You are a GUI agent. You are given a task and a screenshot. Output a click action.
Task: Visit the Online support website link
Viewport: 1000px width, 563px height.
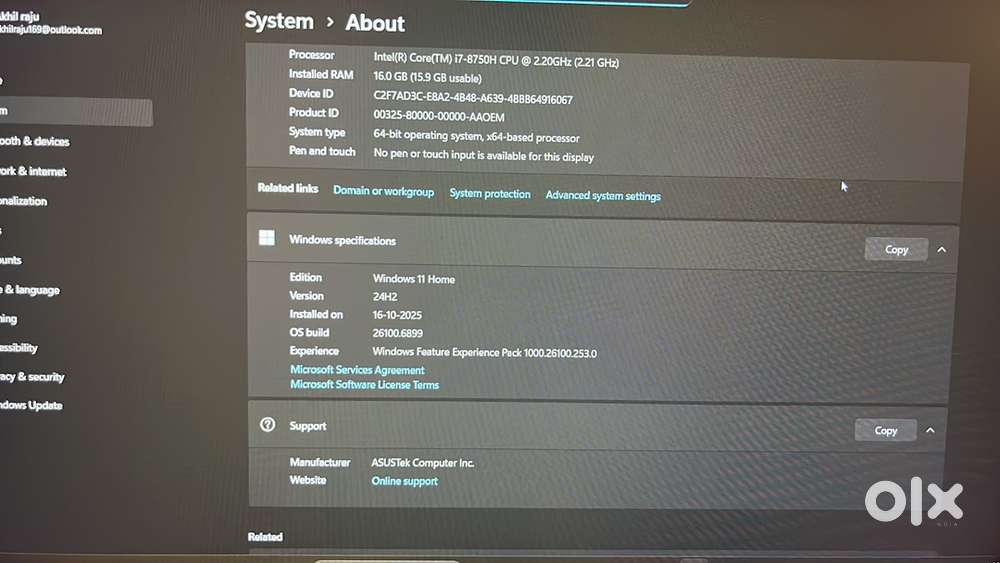pos(404,481)
